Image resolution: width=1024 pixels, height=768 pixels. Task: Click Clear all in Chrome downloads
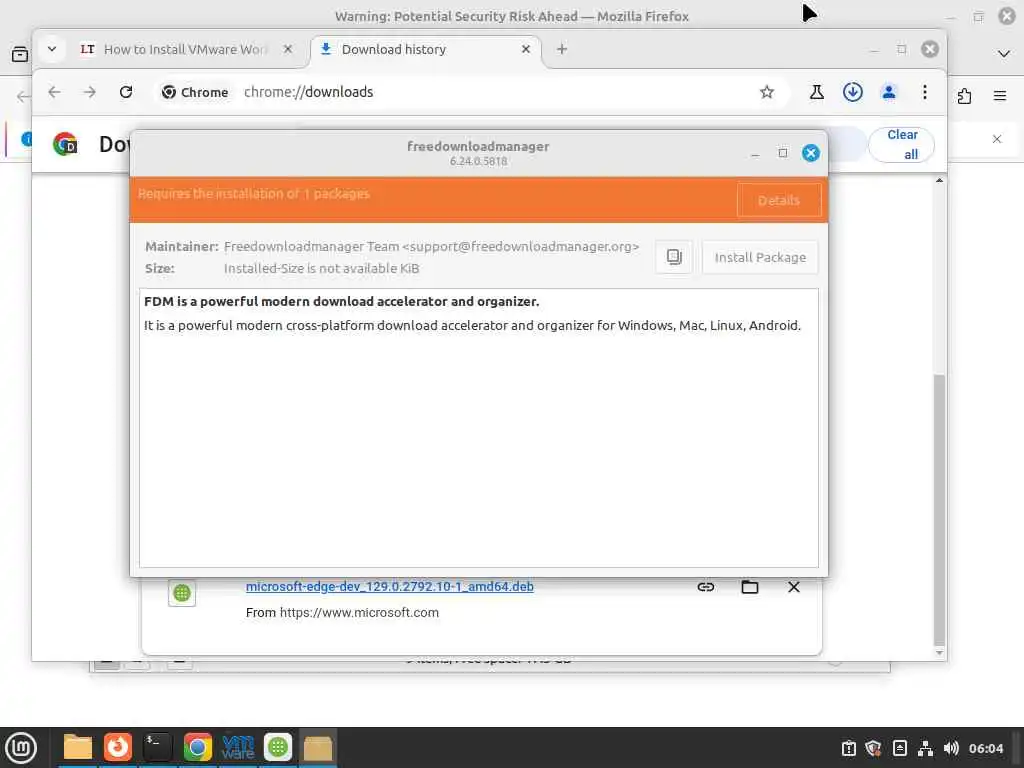click(902, 144)
